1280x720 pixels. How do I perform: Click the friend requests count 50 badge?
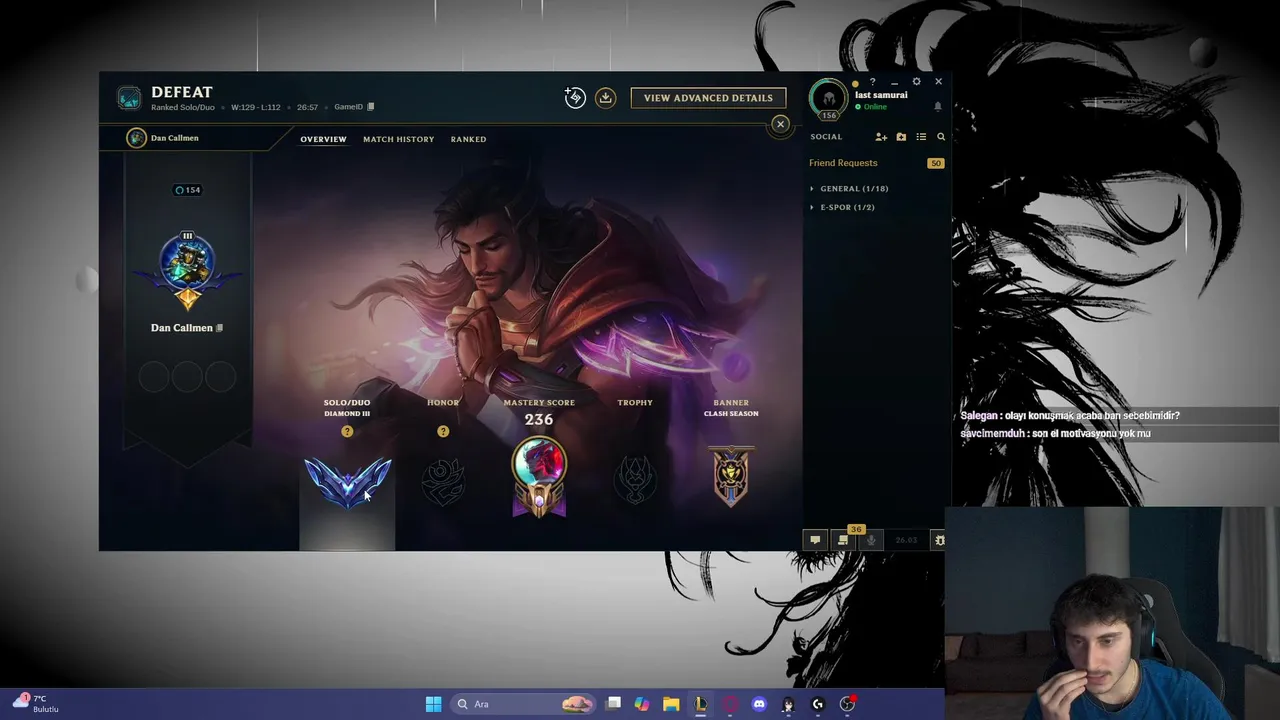coord(936,163)
